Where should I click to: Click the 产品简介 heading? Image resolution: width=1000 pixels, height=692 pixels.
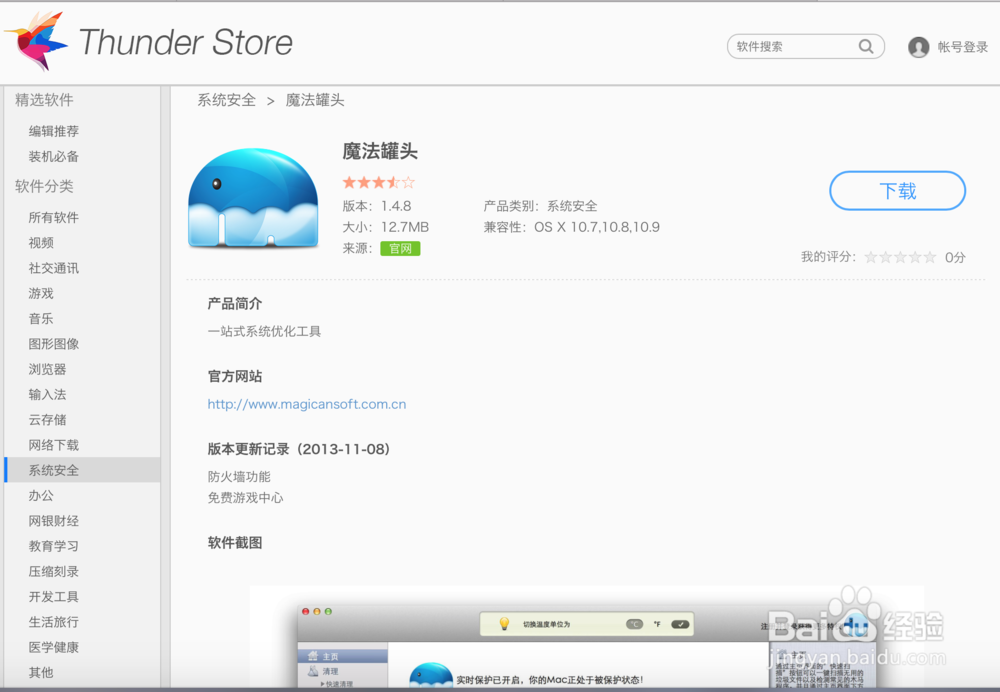click(235, 304)
